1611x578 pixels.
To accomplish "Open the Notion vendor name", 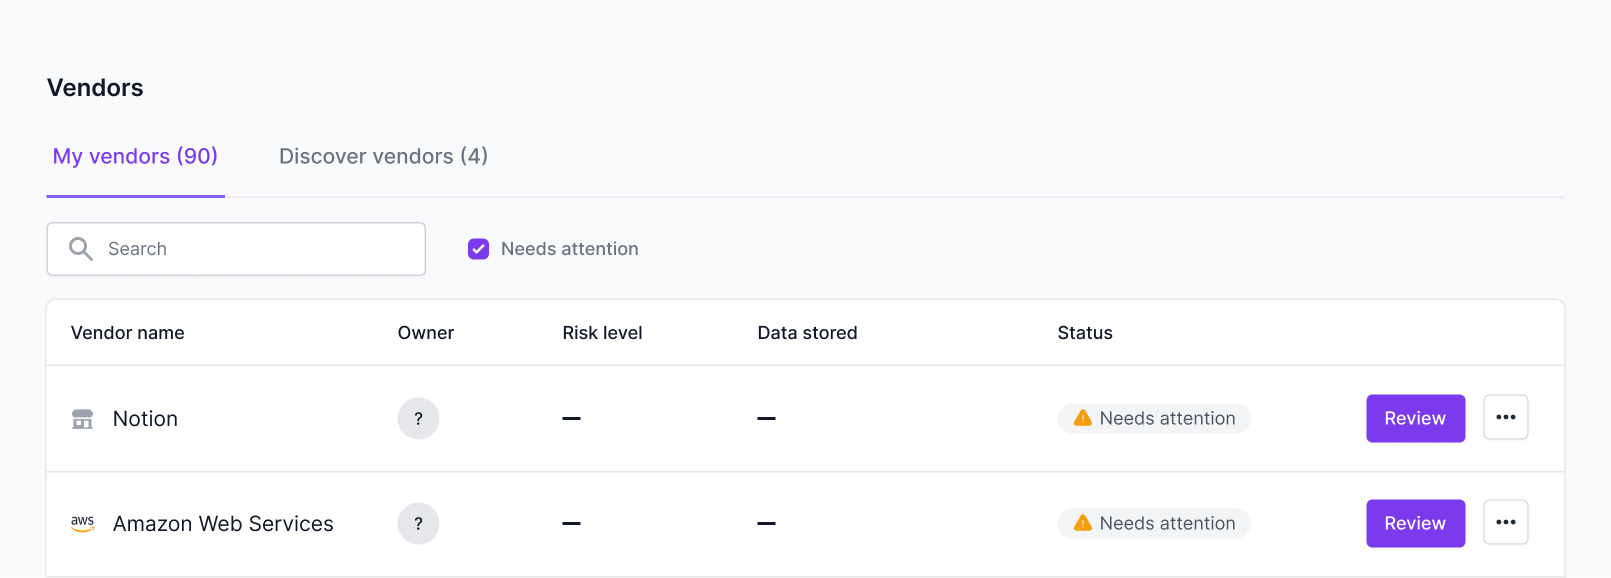I will click(145, 419).
